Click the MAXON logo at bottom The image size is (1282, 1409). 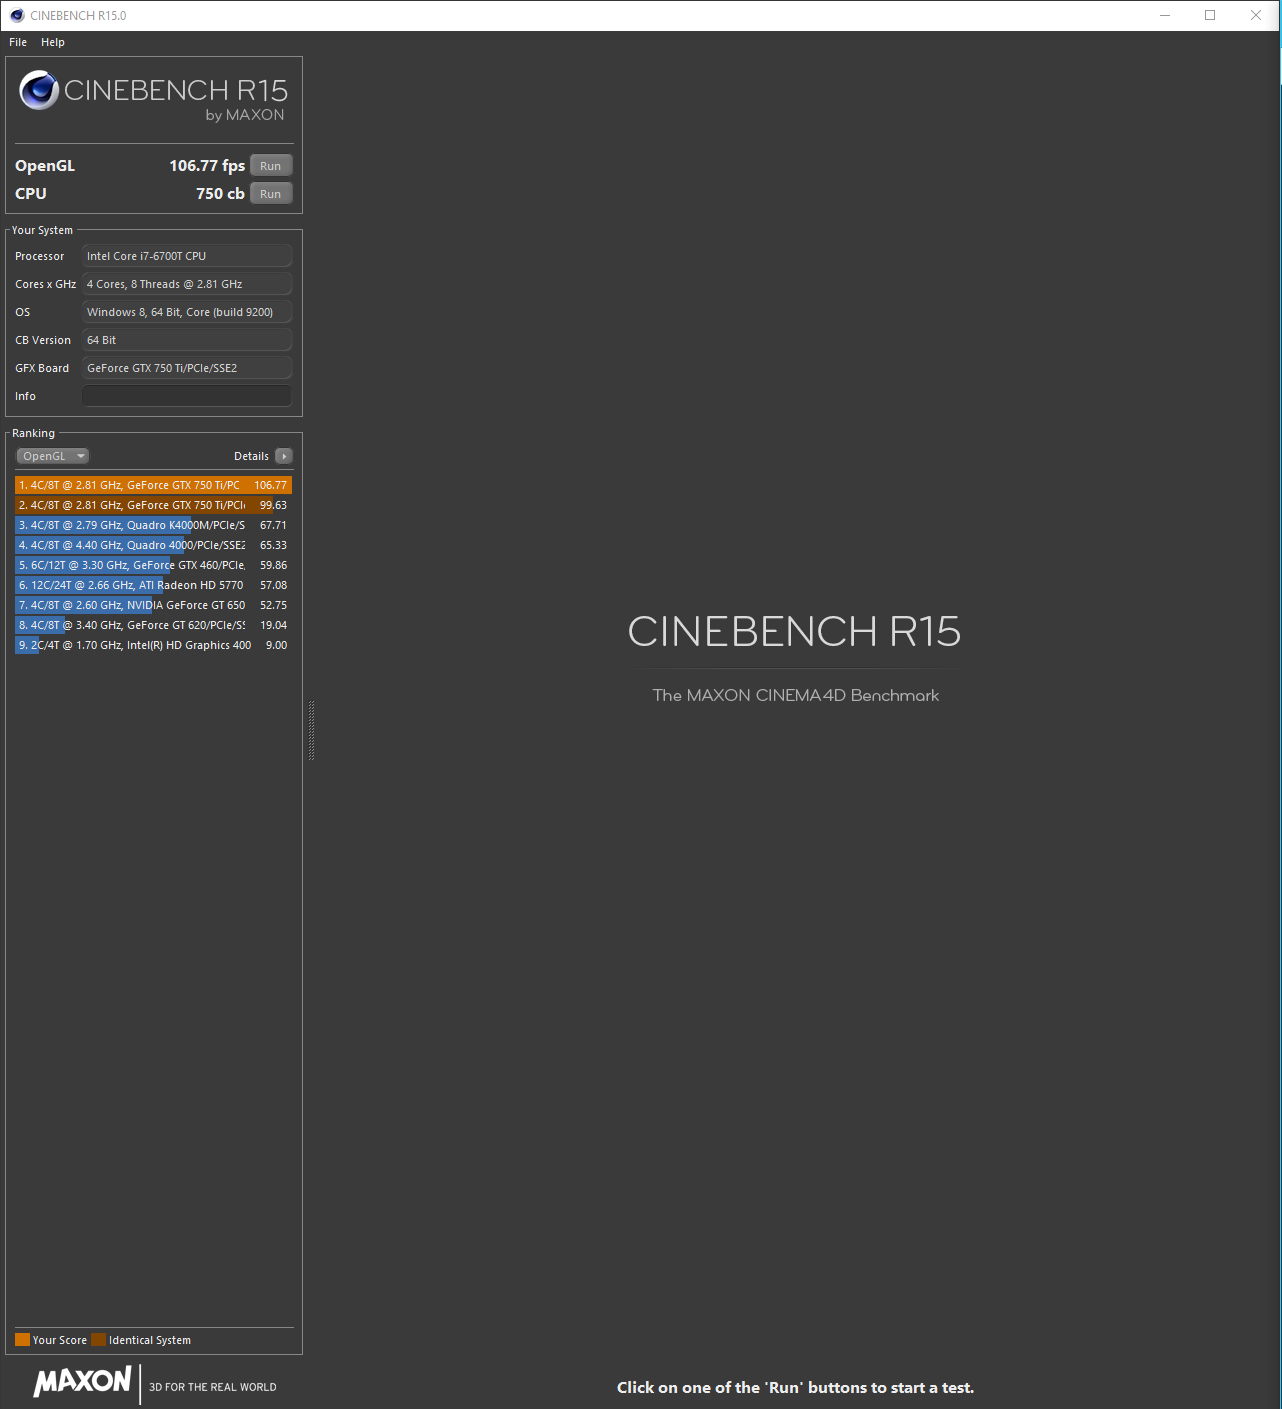82,1383
